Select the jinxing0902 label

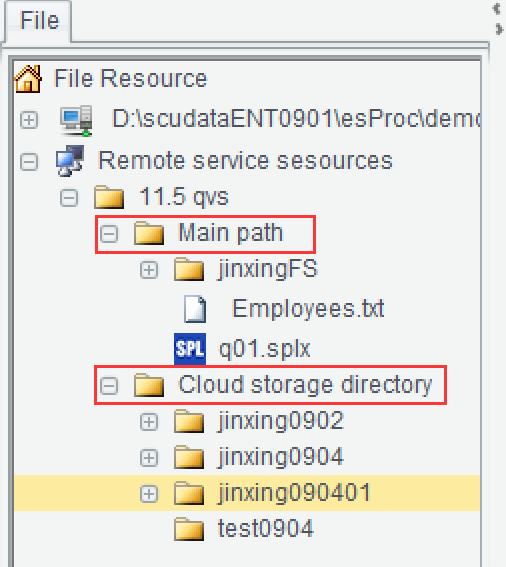(281, 421)
